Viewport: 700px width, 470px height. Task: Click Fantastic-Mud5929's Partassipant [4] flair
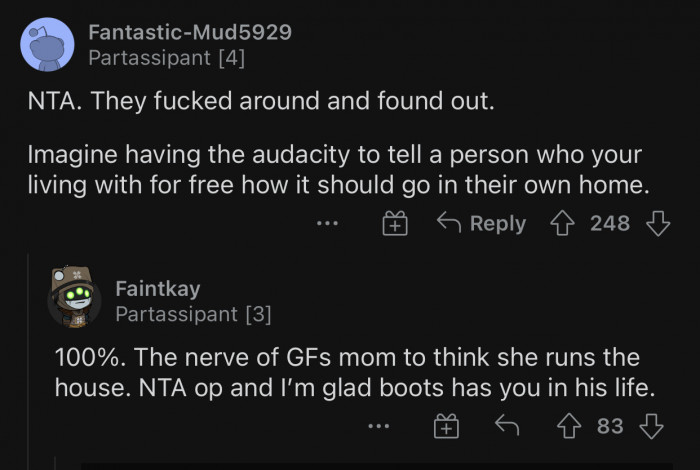tap(166, 58)
